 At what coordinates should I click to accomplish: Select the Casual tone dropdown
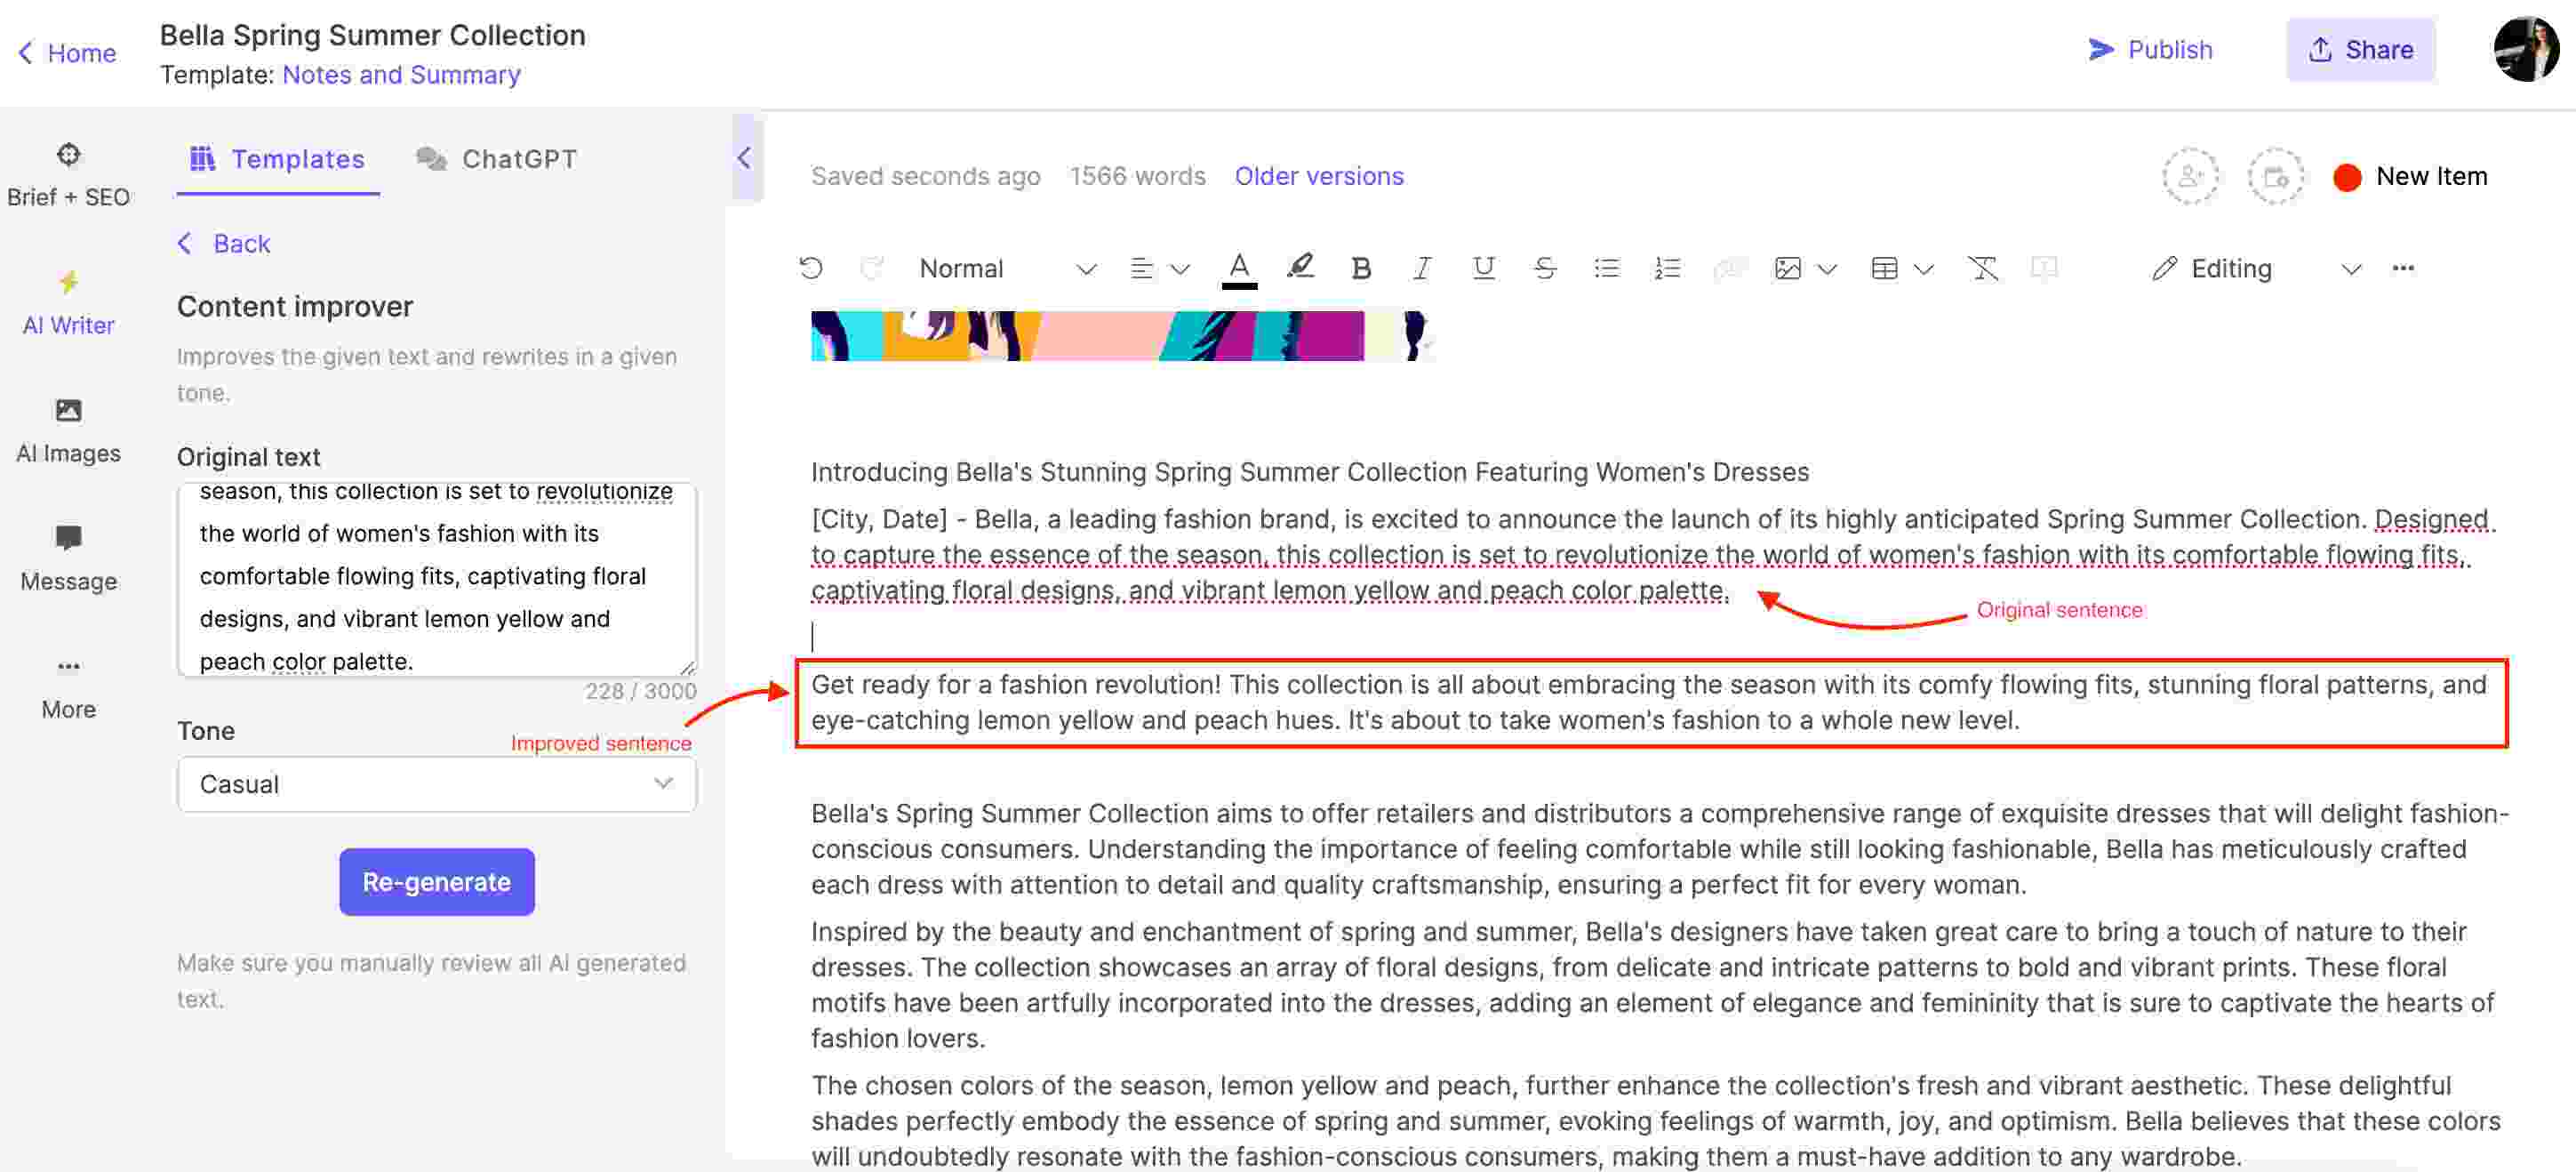[x=436, y=784]
